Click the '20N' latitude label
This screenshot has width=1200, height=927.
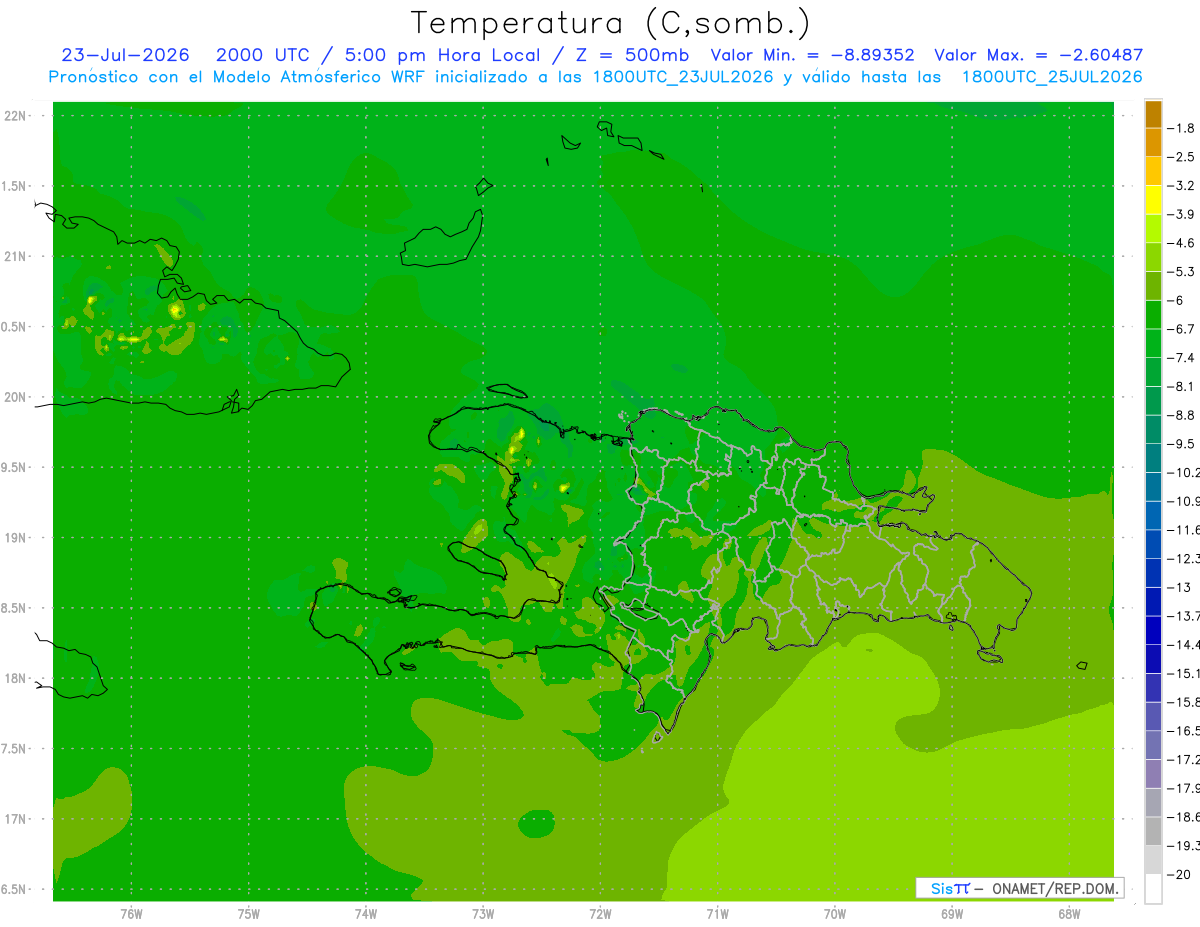pyautogui.click(x=15, y=397)
